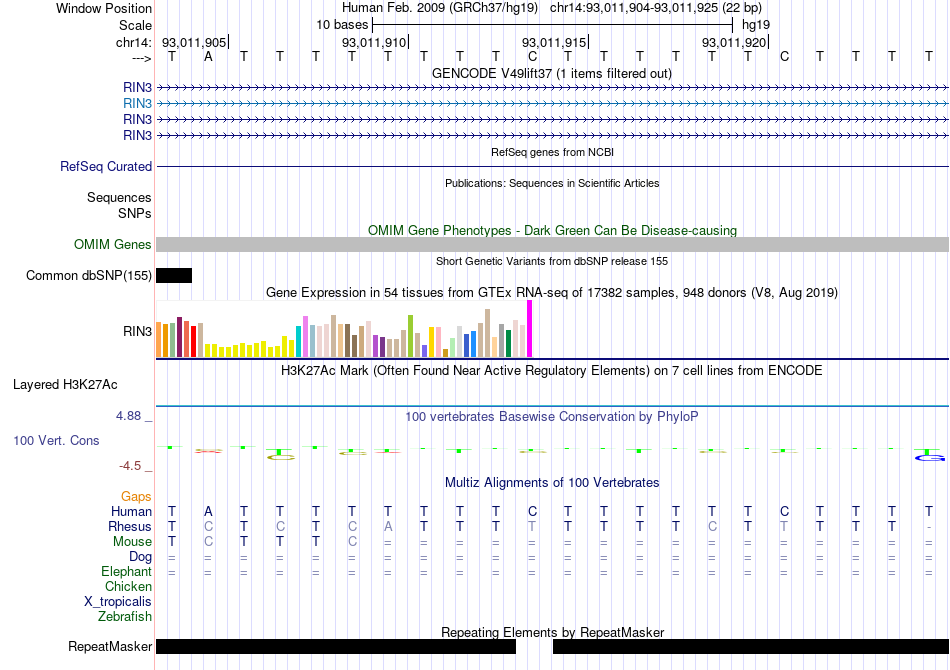Open the GTEx Gene Expression track title
The width and height of the screenshot is (950, 670).
552,293
